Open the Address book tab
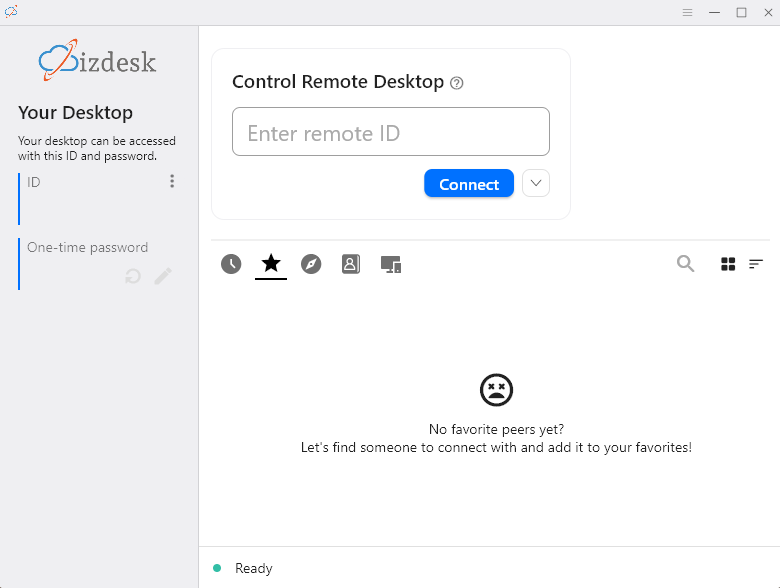The image size is (780, 588). pyautogui.click(x=351, y=264)
